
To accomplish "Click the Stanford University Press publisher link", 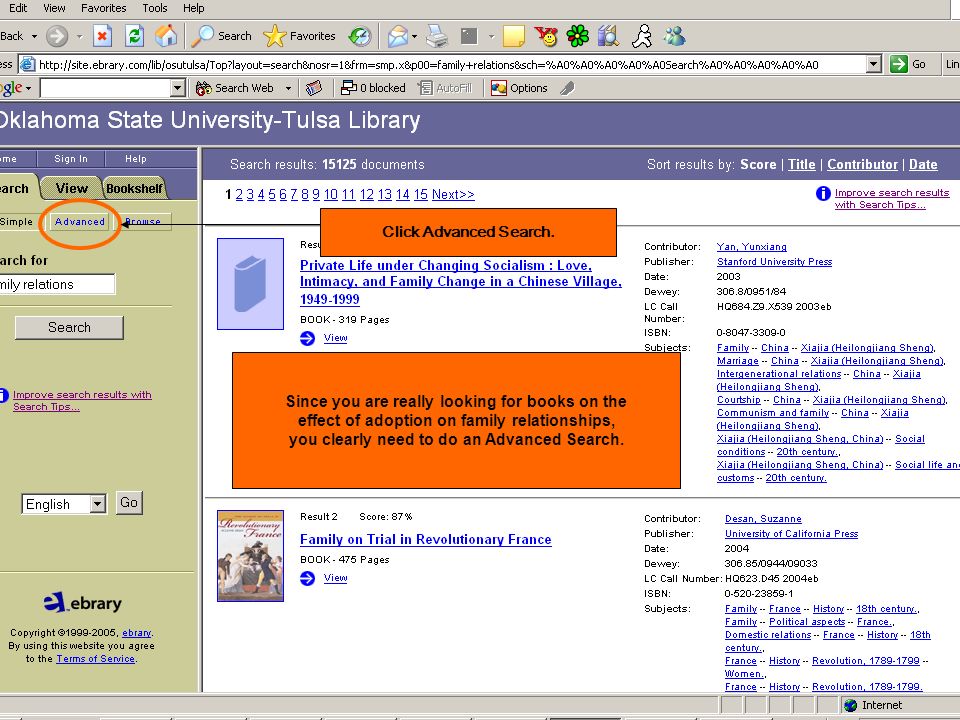I will click(774, 262).
